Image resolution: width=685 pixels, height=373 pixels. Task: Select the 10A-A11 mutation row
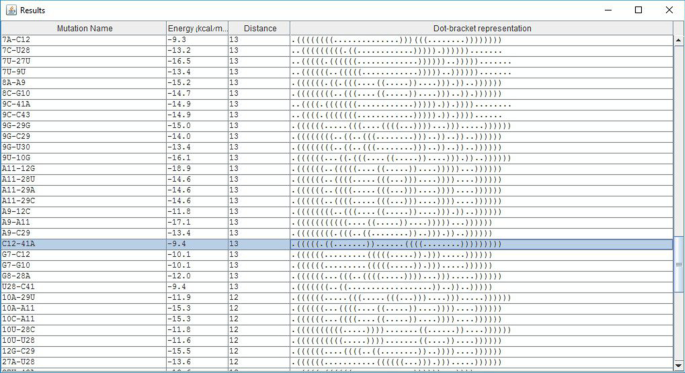coord(337,308)
